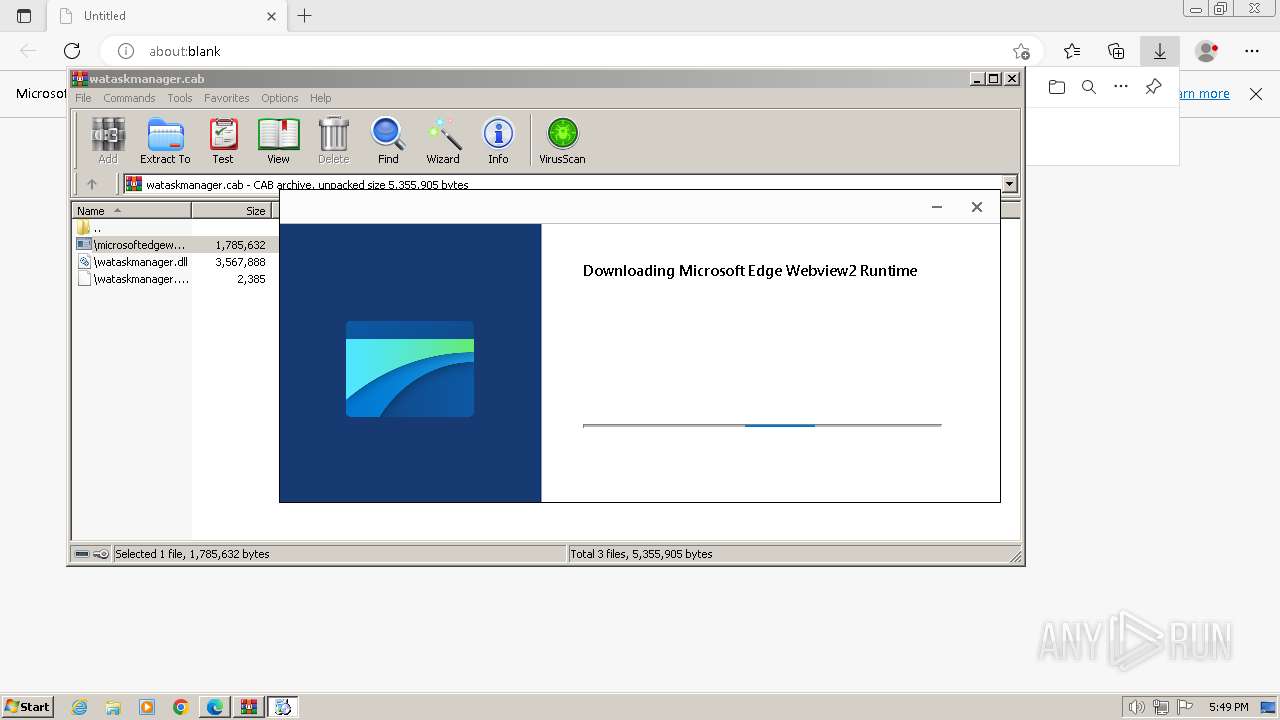
Task: Launch Chrome from taskbar
Action: coord(181,707)
